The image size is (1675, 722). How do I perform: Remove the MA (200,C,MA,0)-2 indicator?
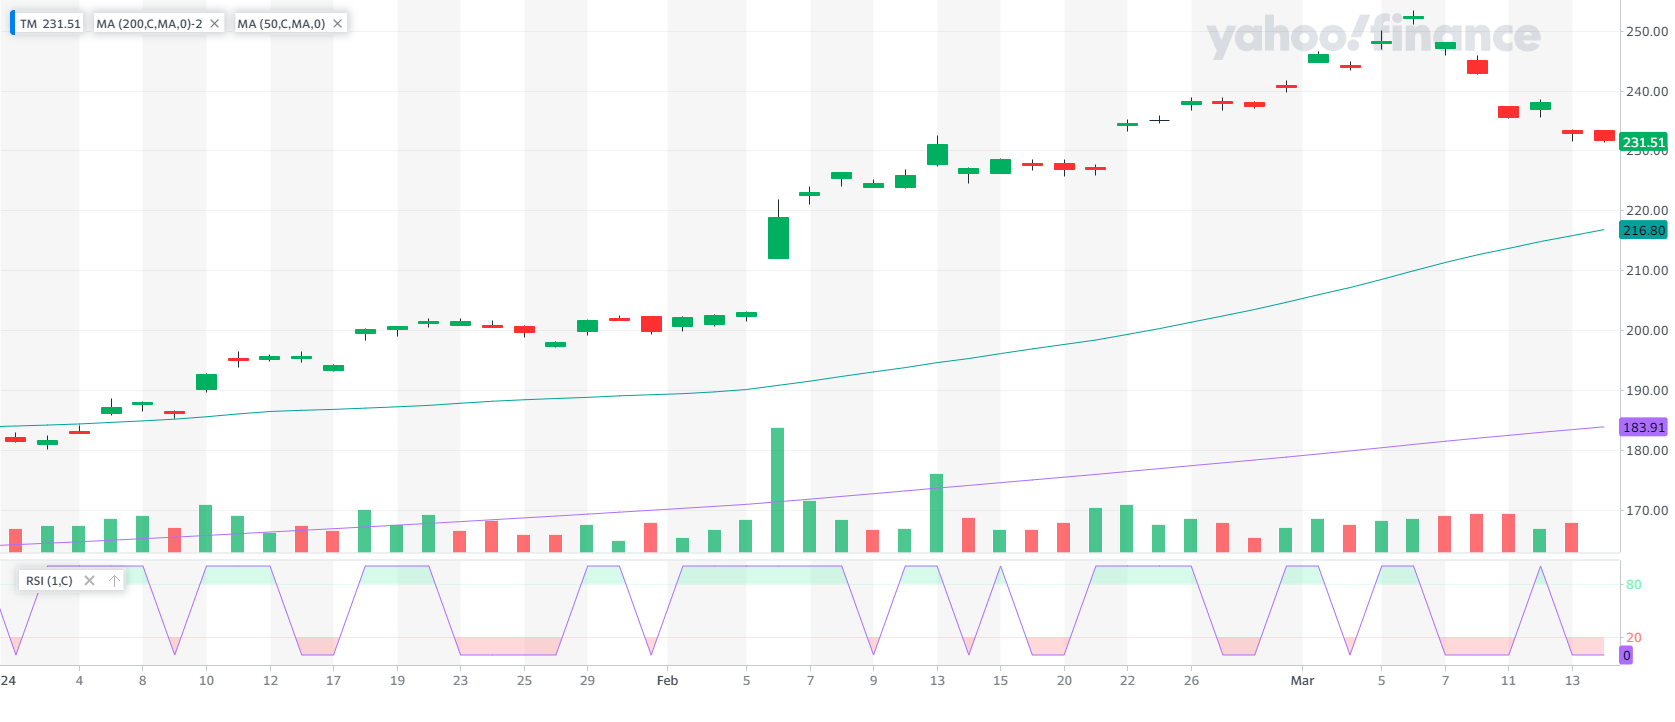click(x=214, y=23)
